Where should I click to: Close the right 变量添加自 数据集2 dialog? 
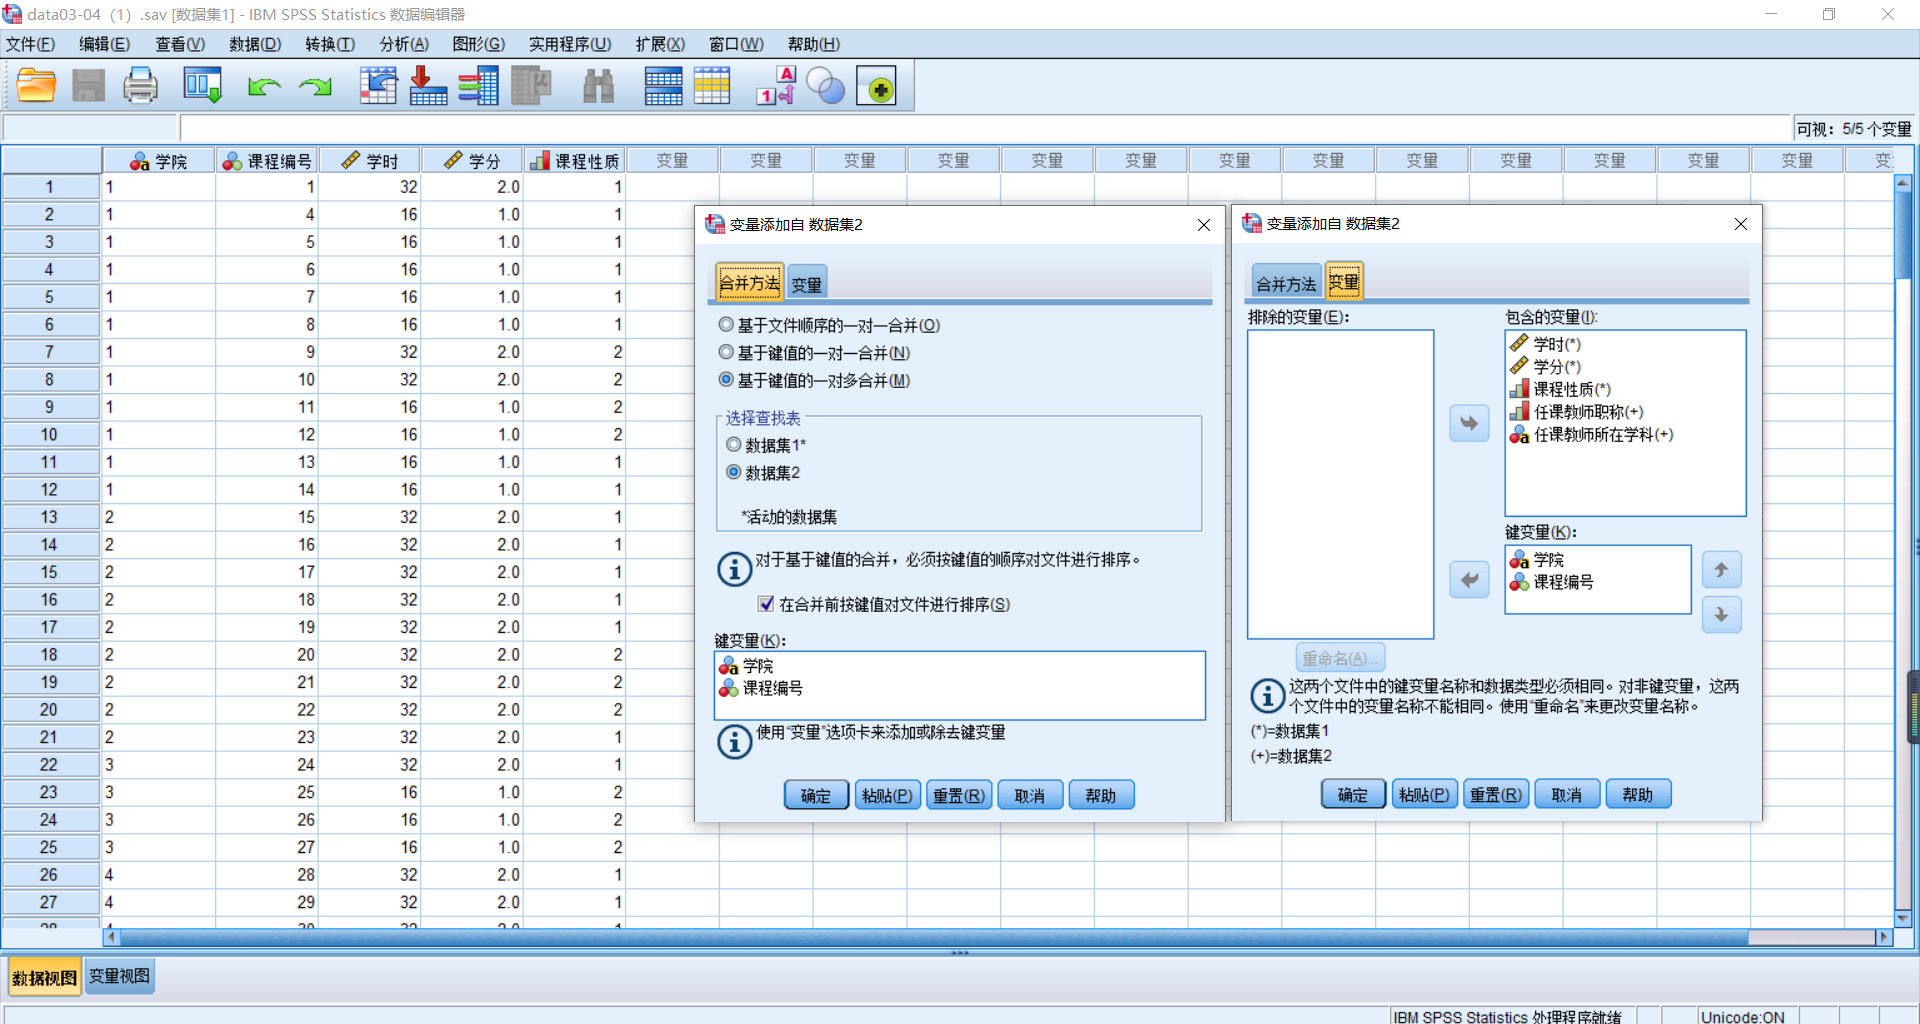coord(1741,224)
